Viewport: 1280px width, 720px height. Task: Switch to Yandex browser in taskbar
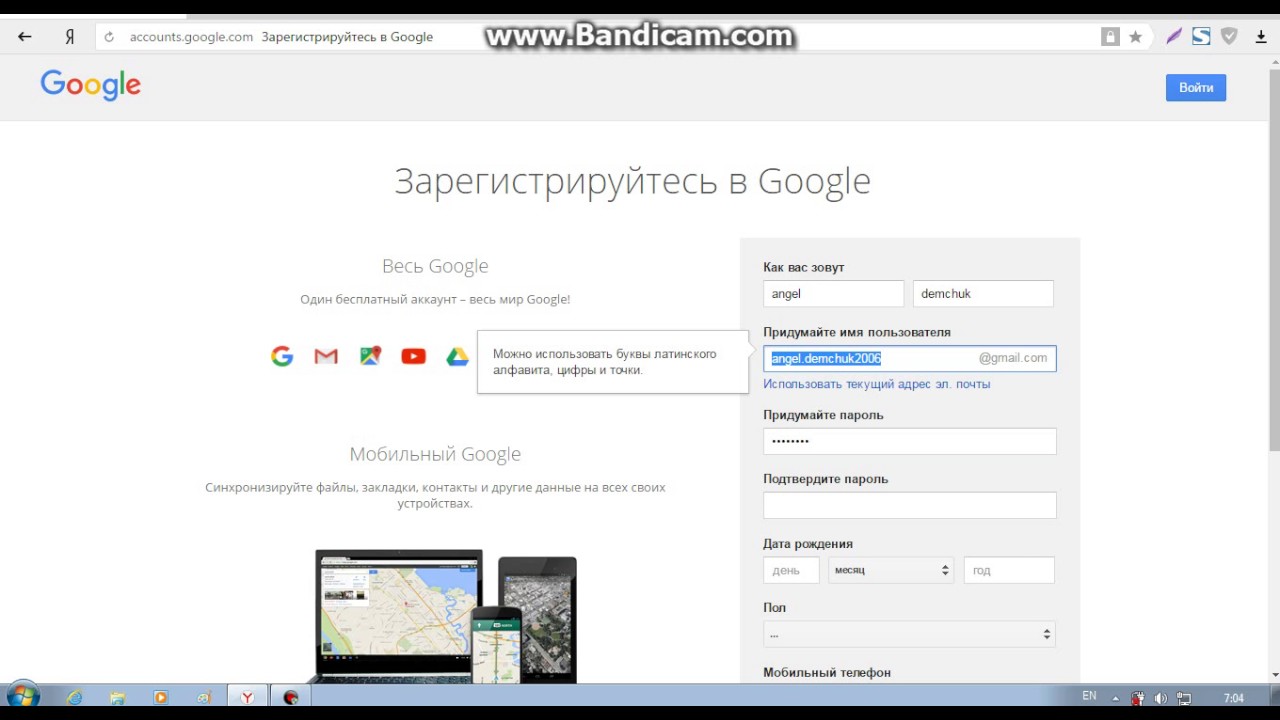246,697
